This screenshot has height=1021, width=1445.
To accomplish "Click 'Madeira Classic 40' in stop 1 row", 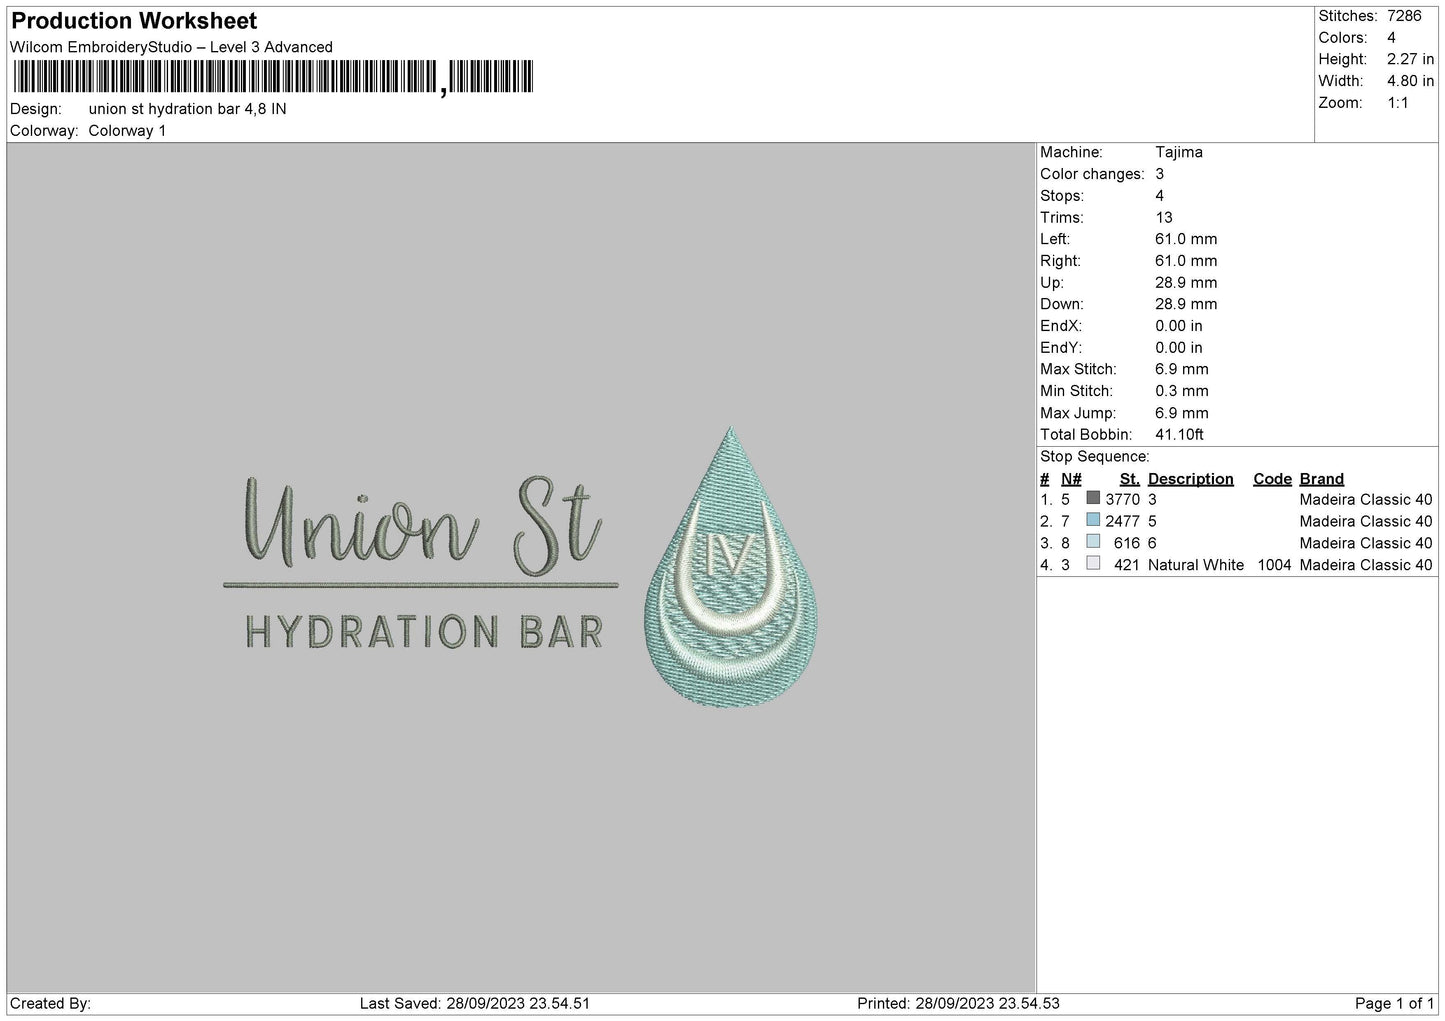I will tap(1365, 499).
